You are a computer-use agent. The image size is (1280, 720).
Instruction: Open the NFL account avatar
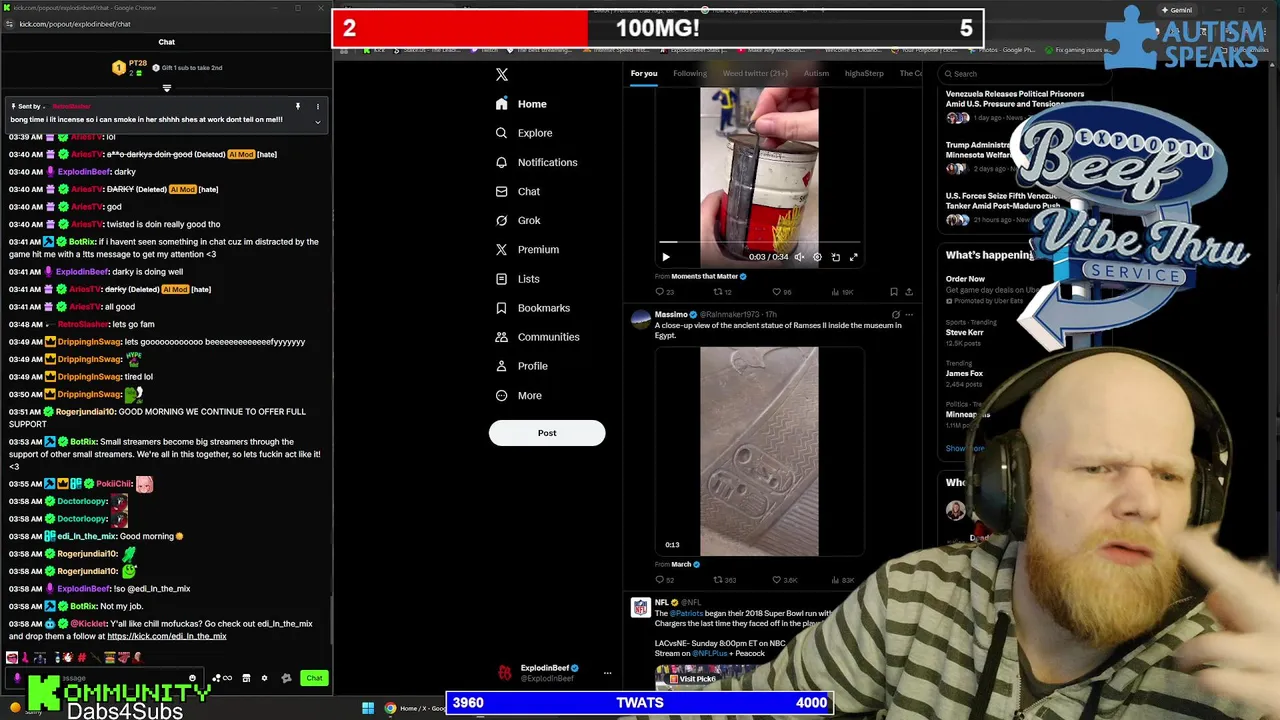pos(640,607)
